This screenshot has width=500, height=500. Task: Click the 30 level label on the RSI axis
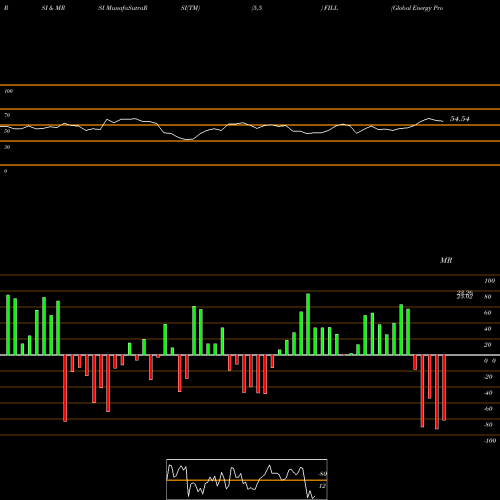[7, 147]
